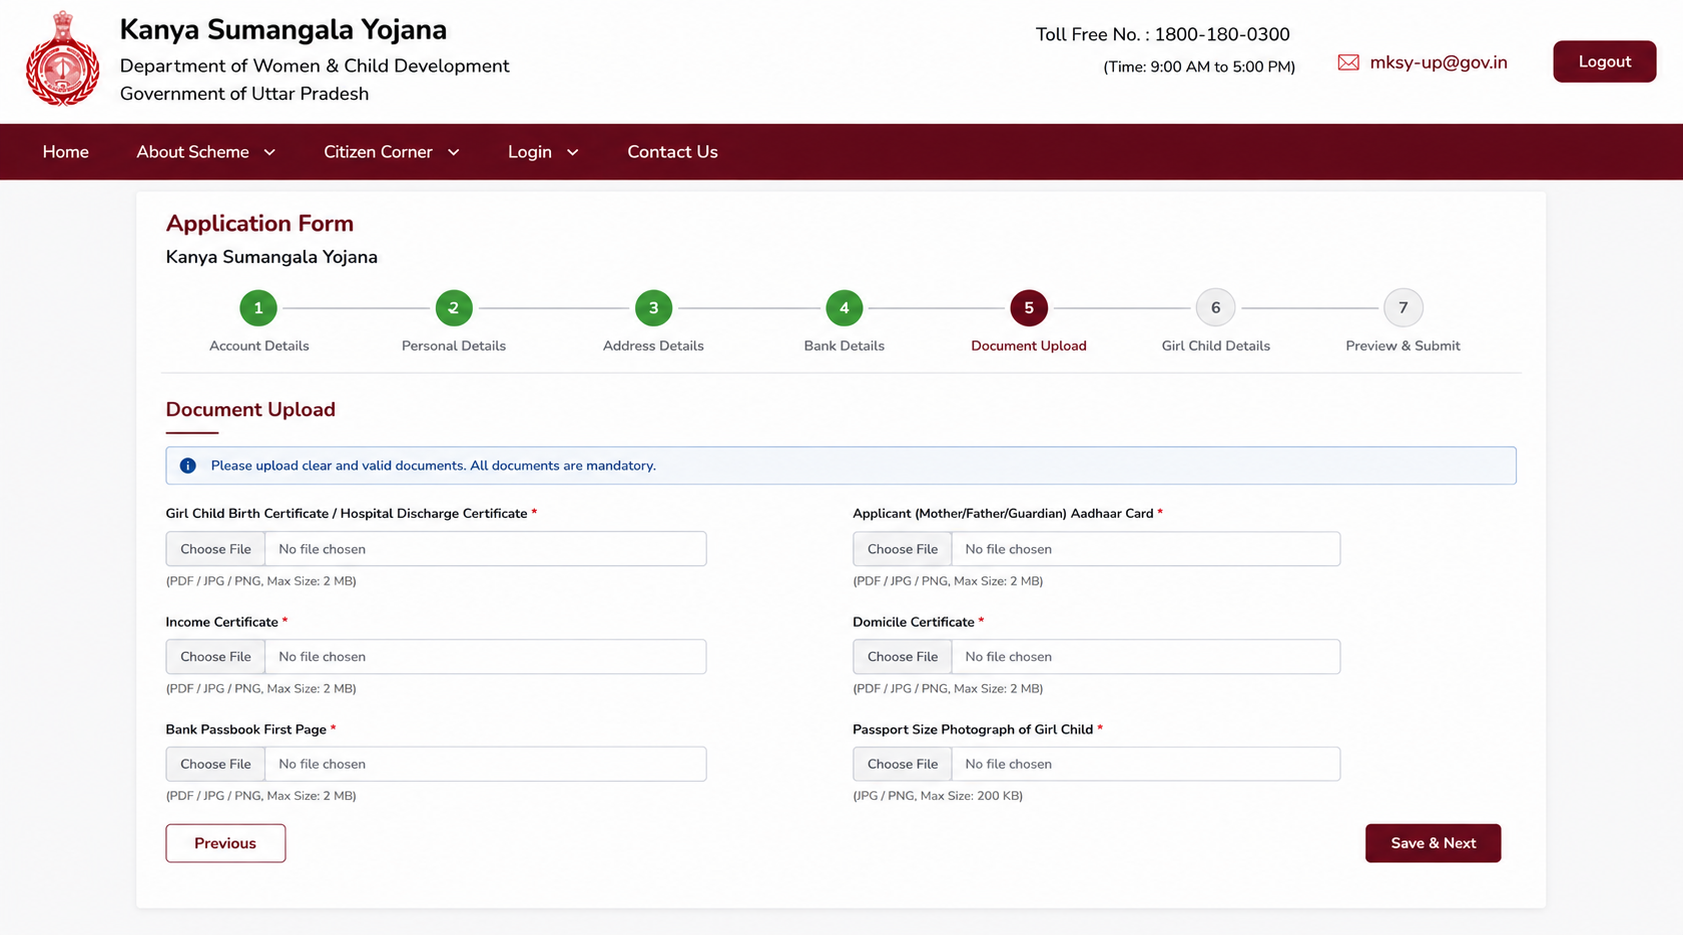Viewport: 1683px width, 935px height.
Task: Choose file for Applicant Aadhaar Card
Action: pyautogui.click(x=902, y=549)
